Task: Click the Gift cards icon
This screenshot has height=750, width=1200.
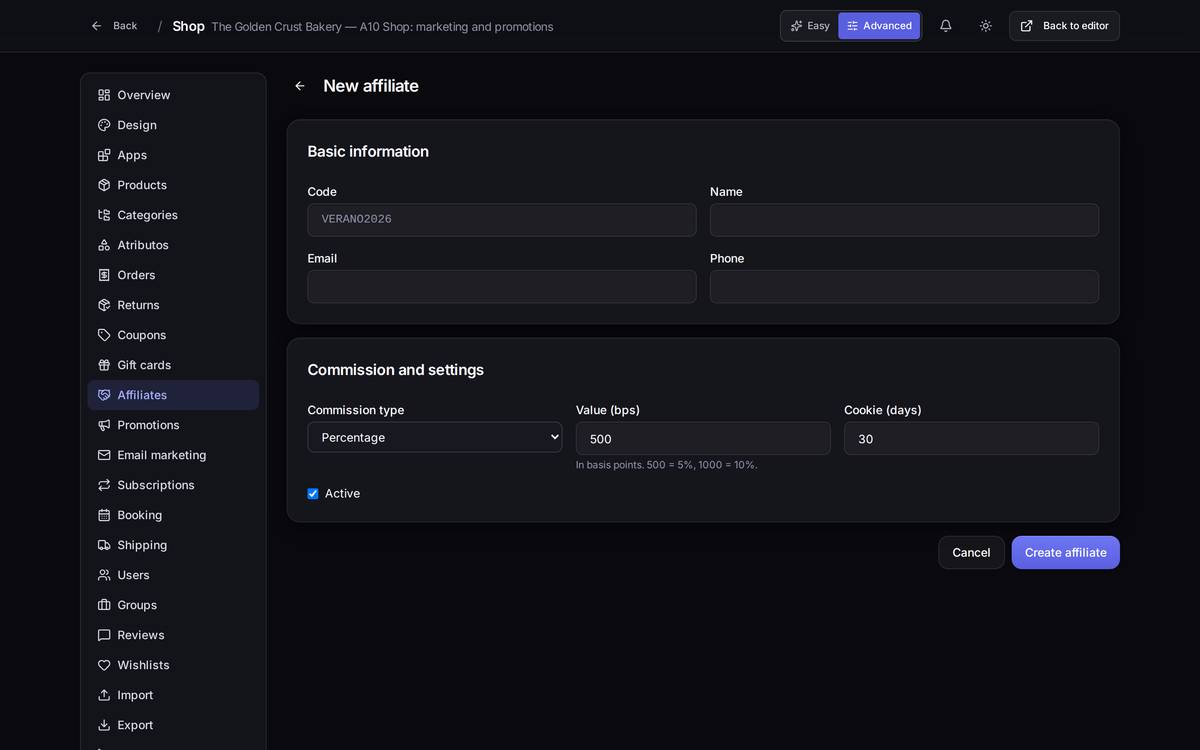Action: pos(104,365)
